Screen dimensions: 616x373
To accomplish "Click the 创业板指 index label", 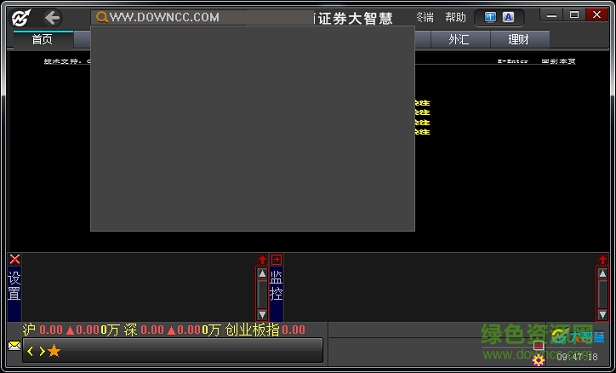I will tap(252, 330).
